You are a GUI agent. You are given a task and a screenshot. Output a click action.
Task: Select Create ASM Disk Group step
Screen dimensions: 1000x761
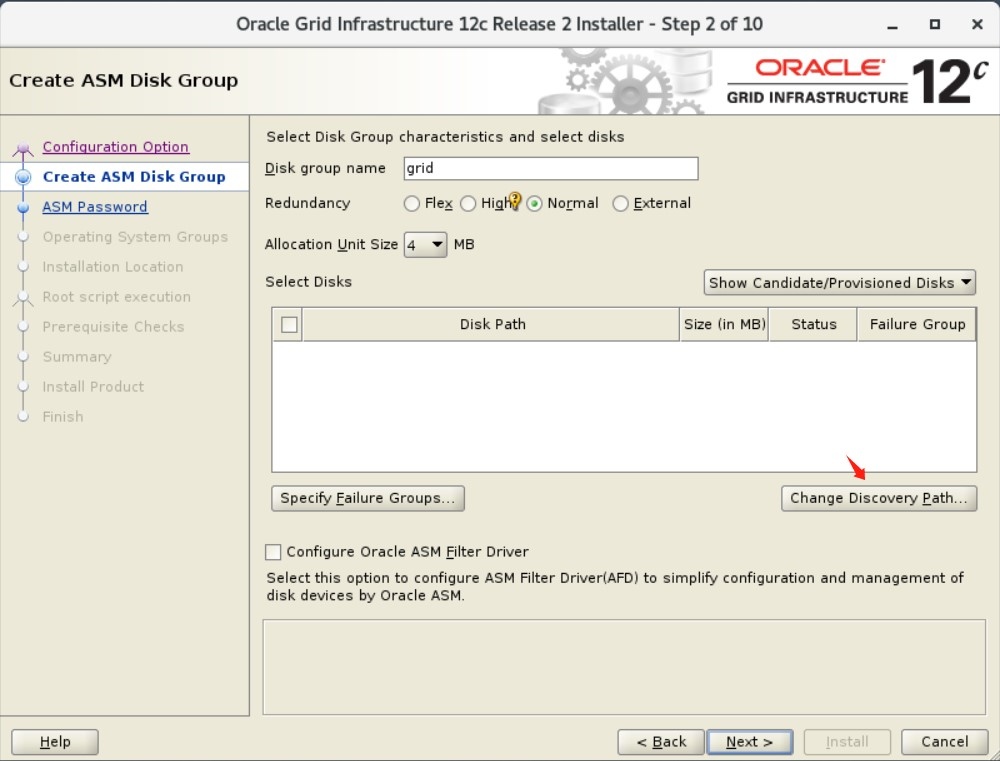coord(134,177)
